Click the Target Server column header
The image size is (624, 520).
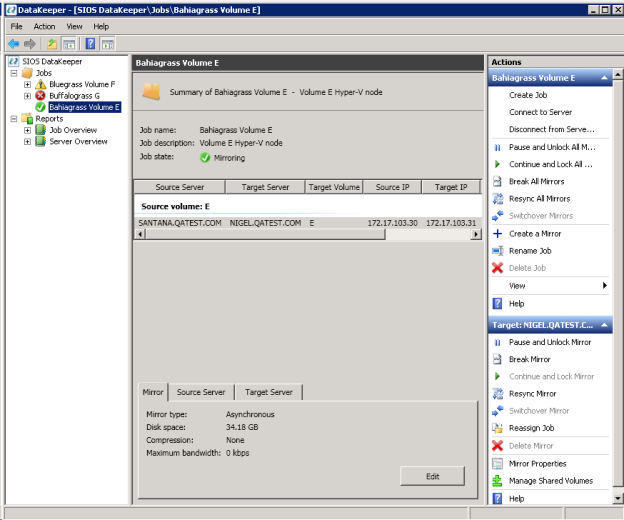265,187
